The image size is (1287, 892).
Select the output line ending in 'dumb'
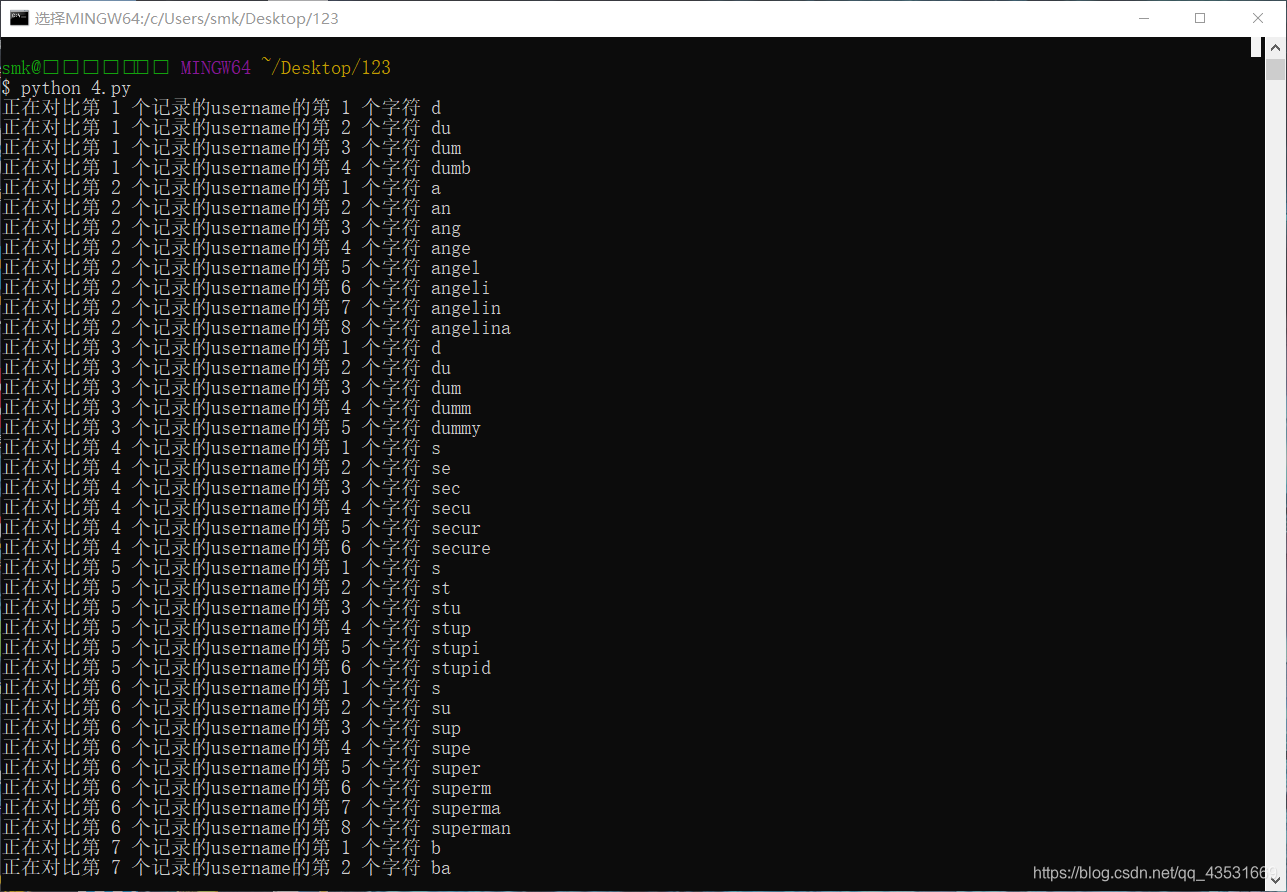point(236,168)
